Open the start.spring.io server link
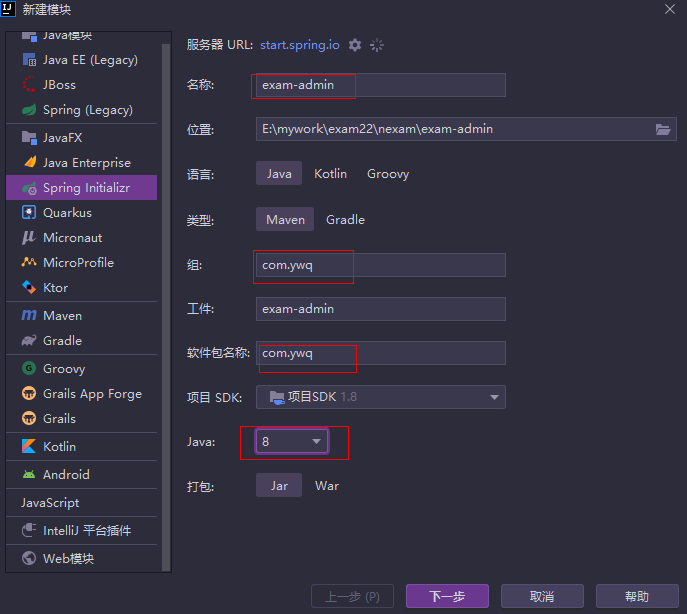The image size is (687, 614). click(300, 45)
